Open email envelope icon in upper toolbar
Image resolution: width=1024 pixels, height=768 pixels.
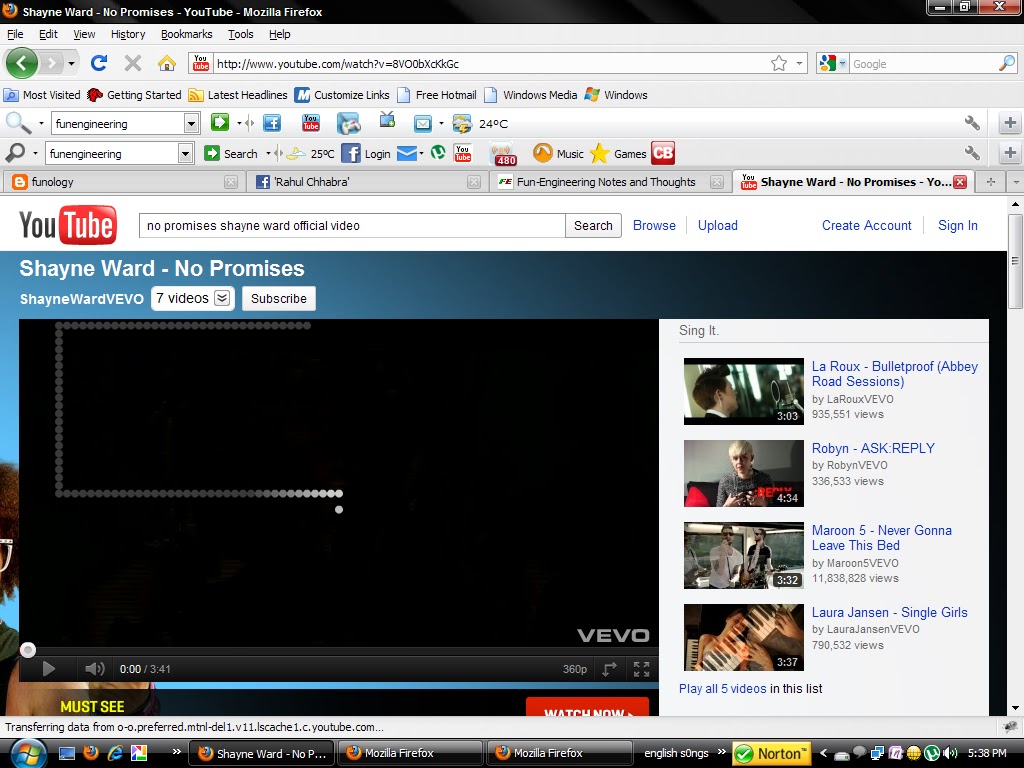tap(423, 123)
